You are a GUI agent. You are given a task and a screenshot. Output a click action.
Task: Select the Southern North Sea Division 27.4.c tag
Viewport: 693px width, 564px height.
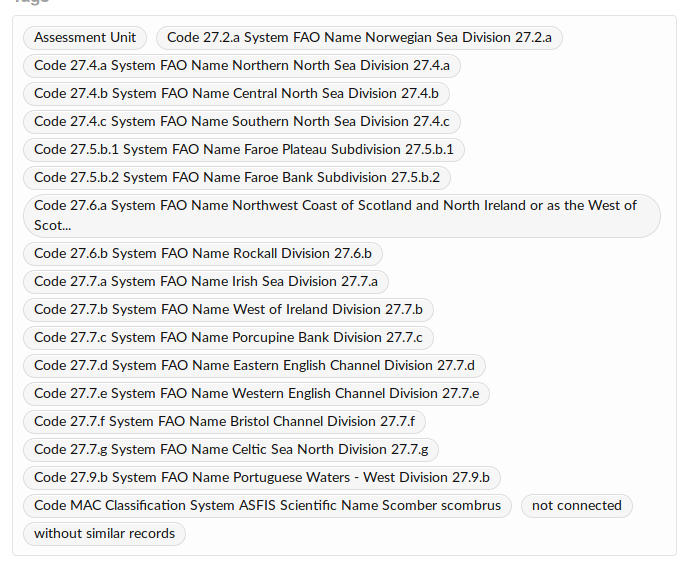pyautogui.click(x=242, y=122)
